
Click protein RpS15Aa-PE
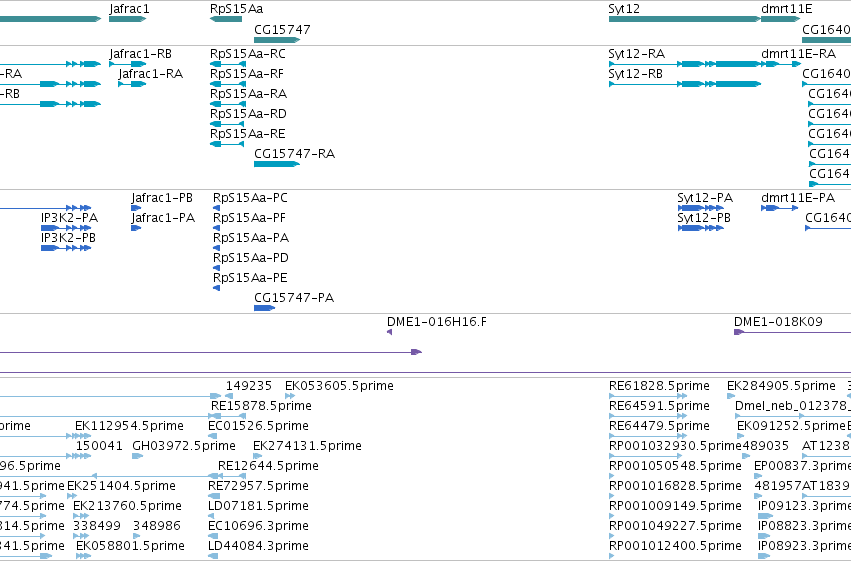(250, 279)
